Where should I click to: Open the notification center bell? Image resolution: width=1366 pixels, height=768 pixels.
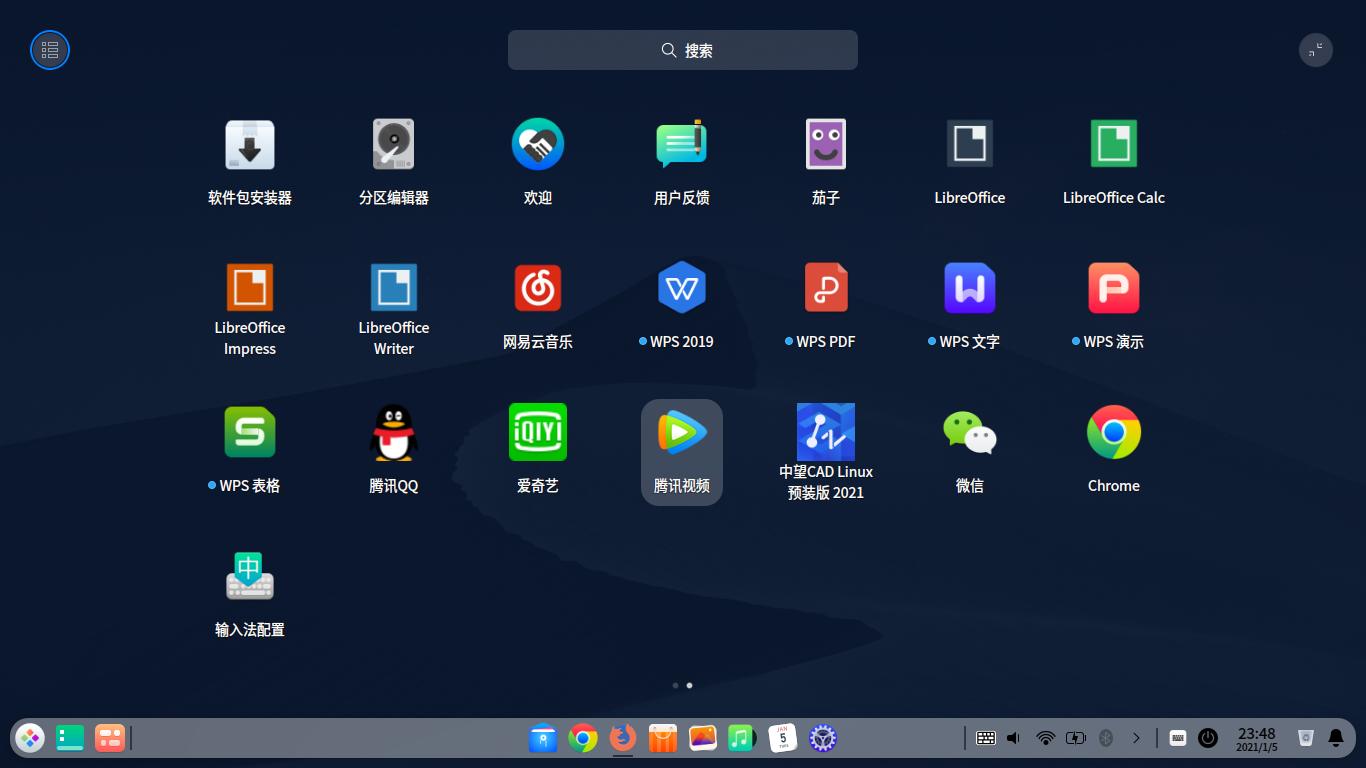[1336, 738]
